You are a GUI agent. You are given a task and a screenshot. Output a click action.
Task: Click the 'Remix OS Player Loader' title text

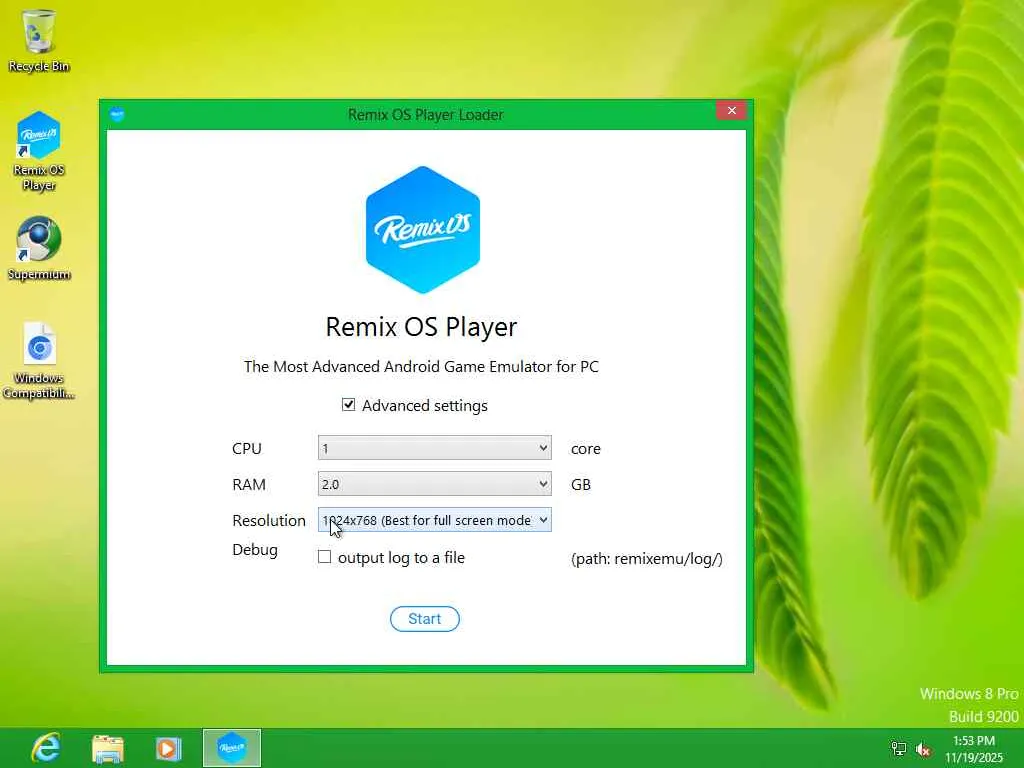coord(426,115)
